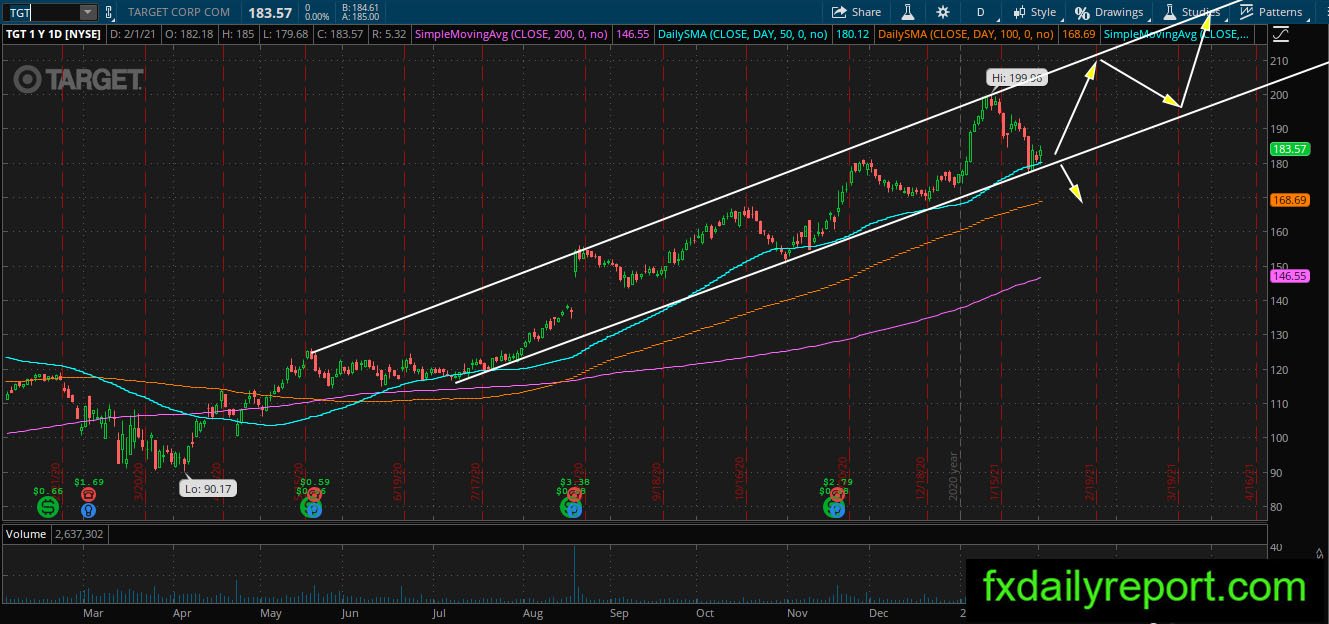The image size is (1329, 624).
Task: Click the Volume study label
Action: [26, 534]
